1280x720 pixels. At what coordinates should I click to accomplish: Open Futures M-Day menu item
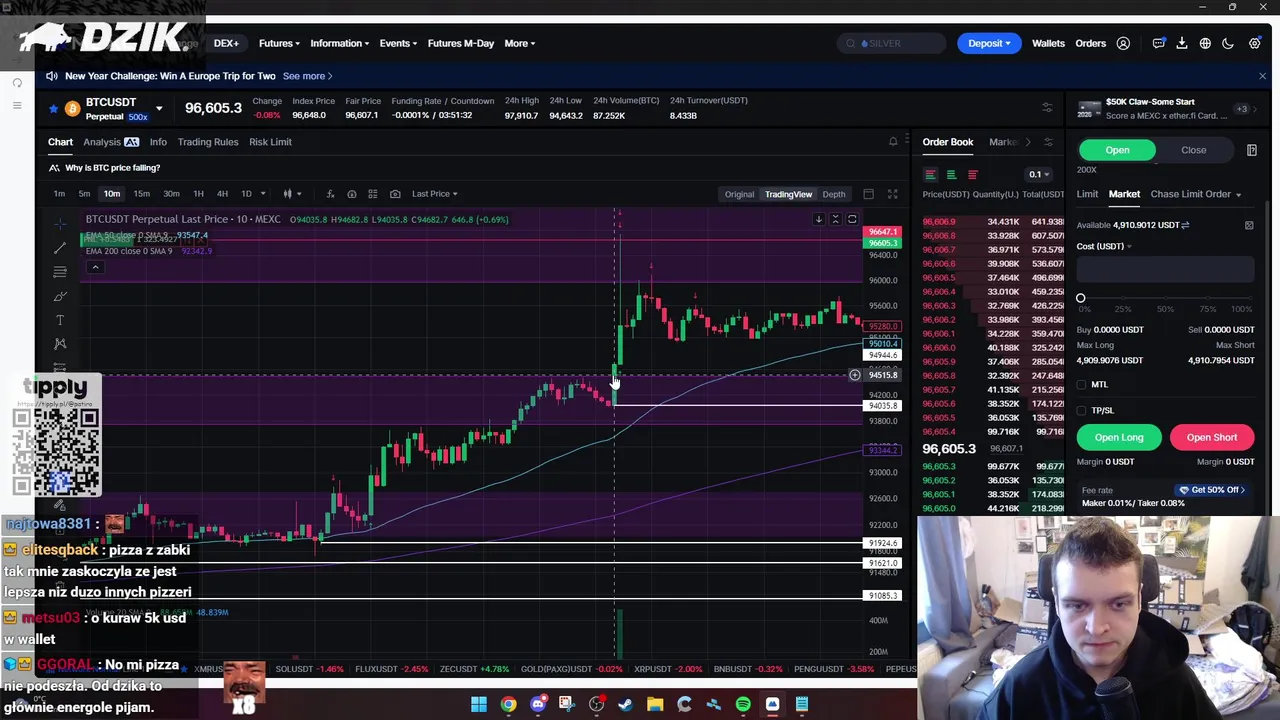(461, 43)
